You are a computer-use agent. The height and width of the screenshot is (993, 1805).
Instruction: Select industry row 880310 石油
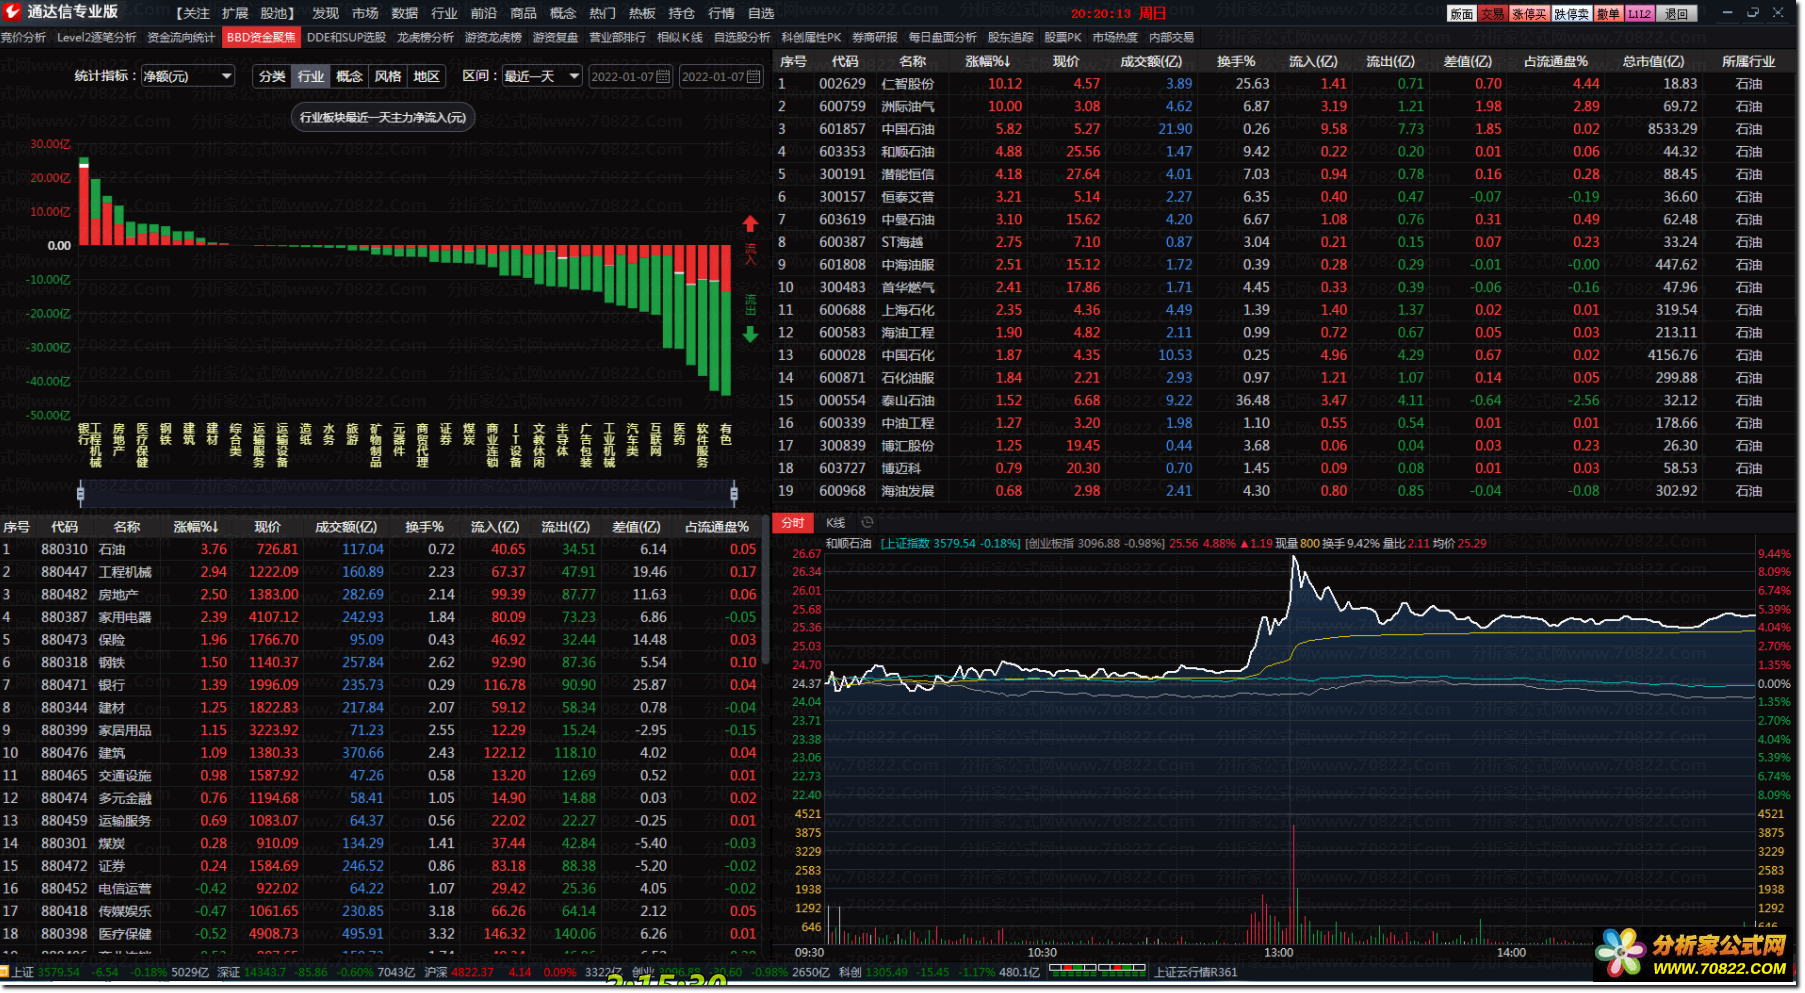click(x=380, y=549)
